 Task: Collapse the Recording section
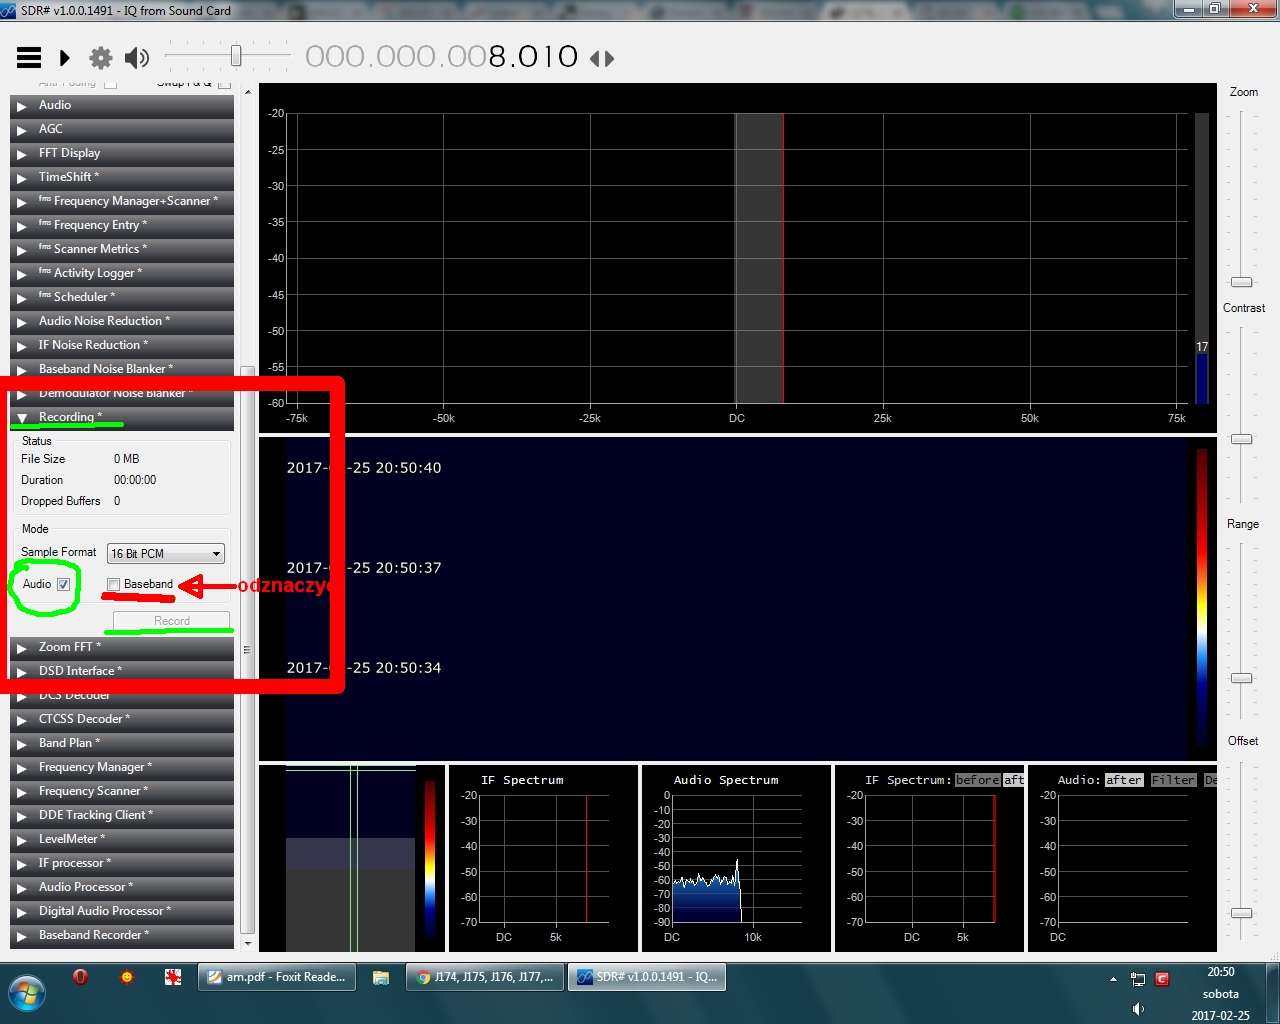click(122, 417)
